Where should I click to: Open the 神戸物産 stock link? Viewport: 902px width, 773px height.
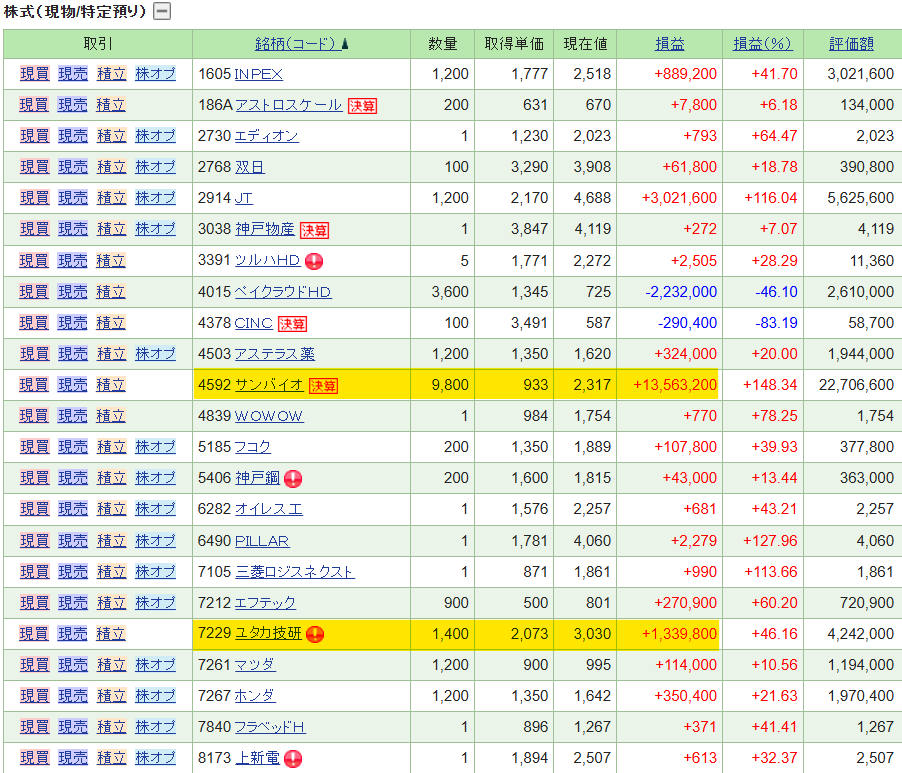(265, 229)
